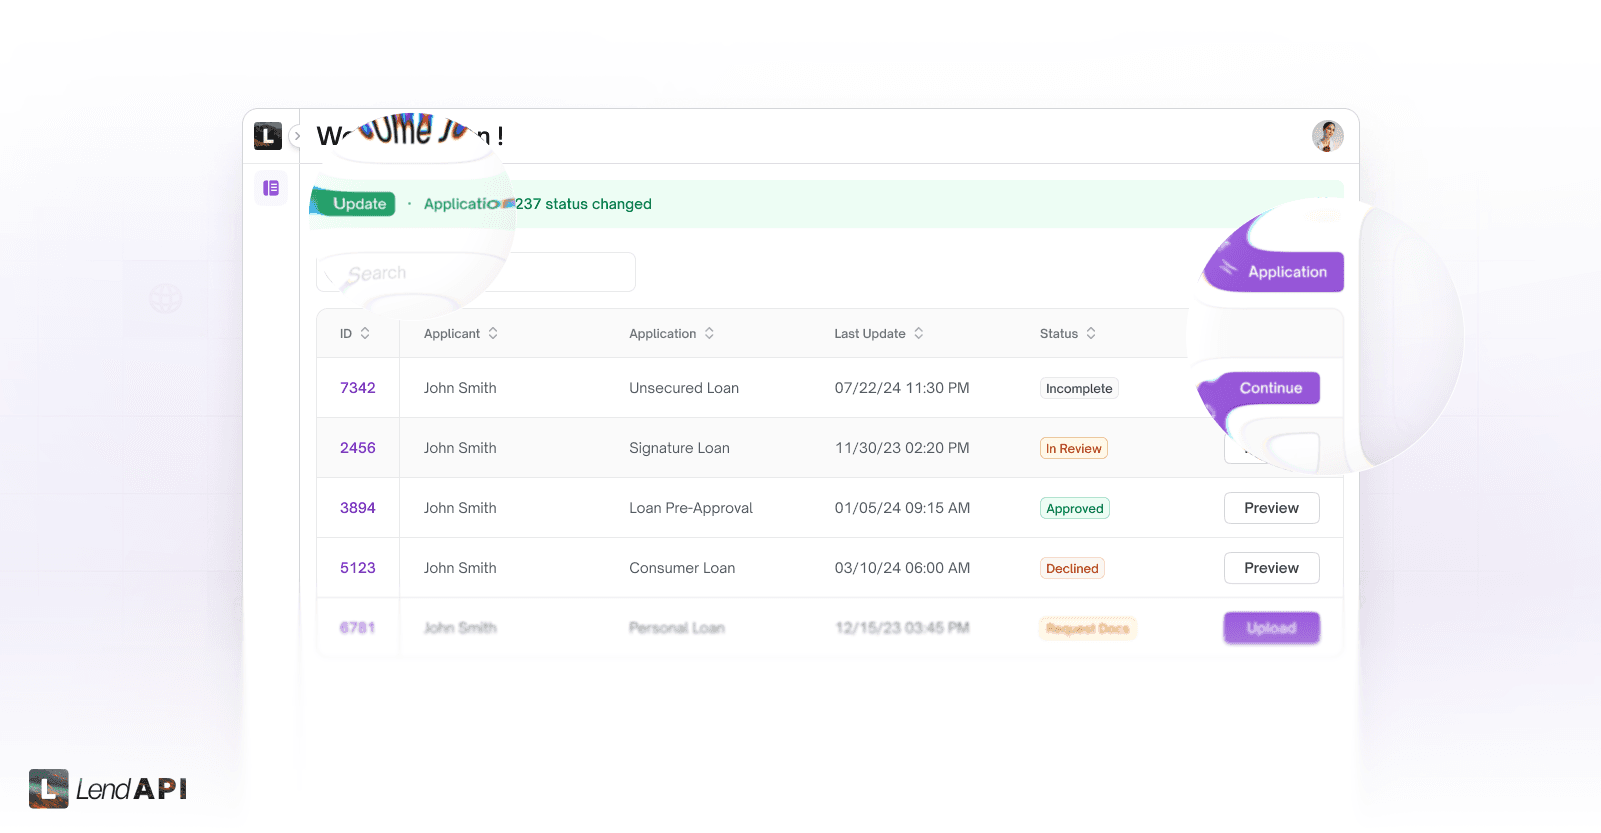Sort table by Application column

(x=672, y=333)
